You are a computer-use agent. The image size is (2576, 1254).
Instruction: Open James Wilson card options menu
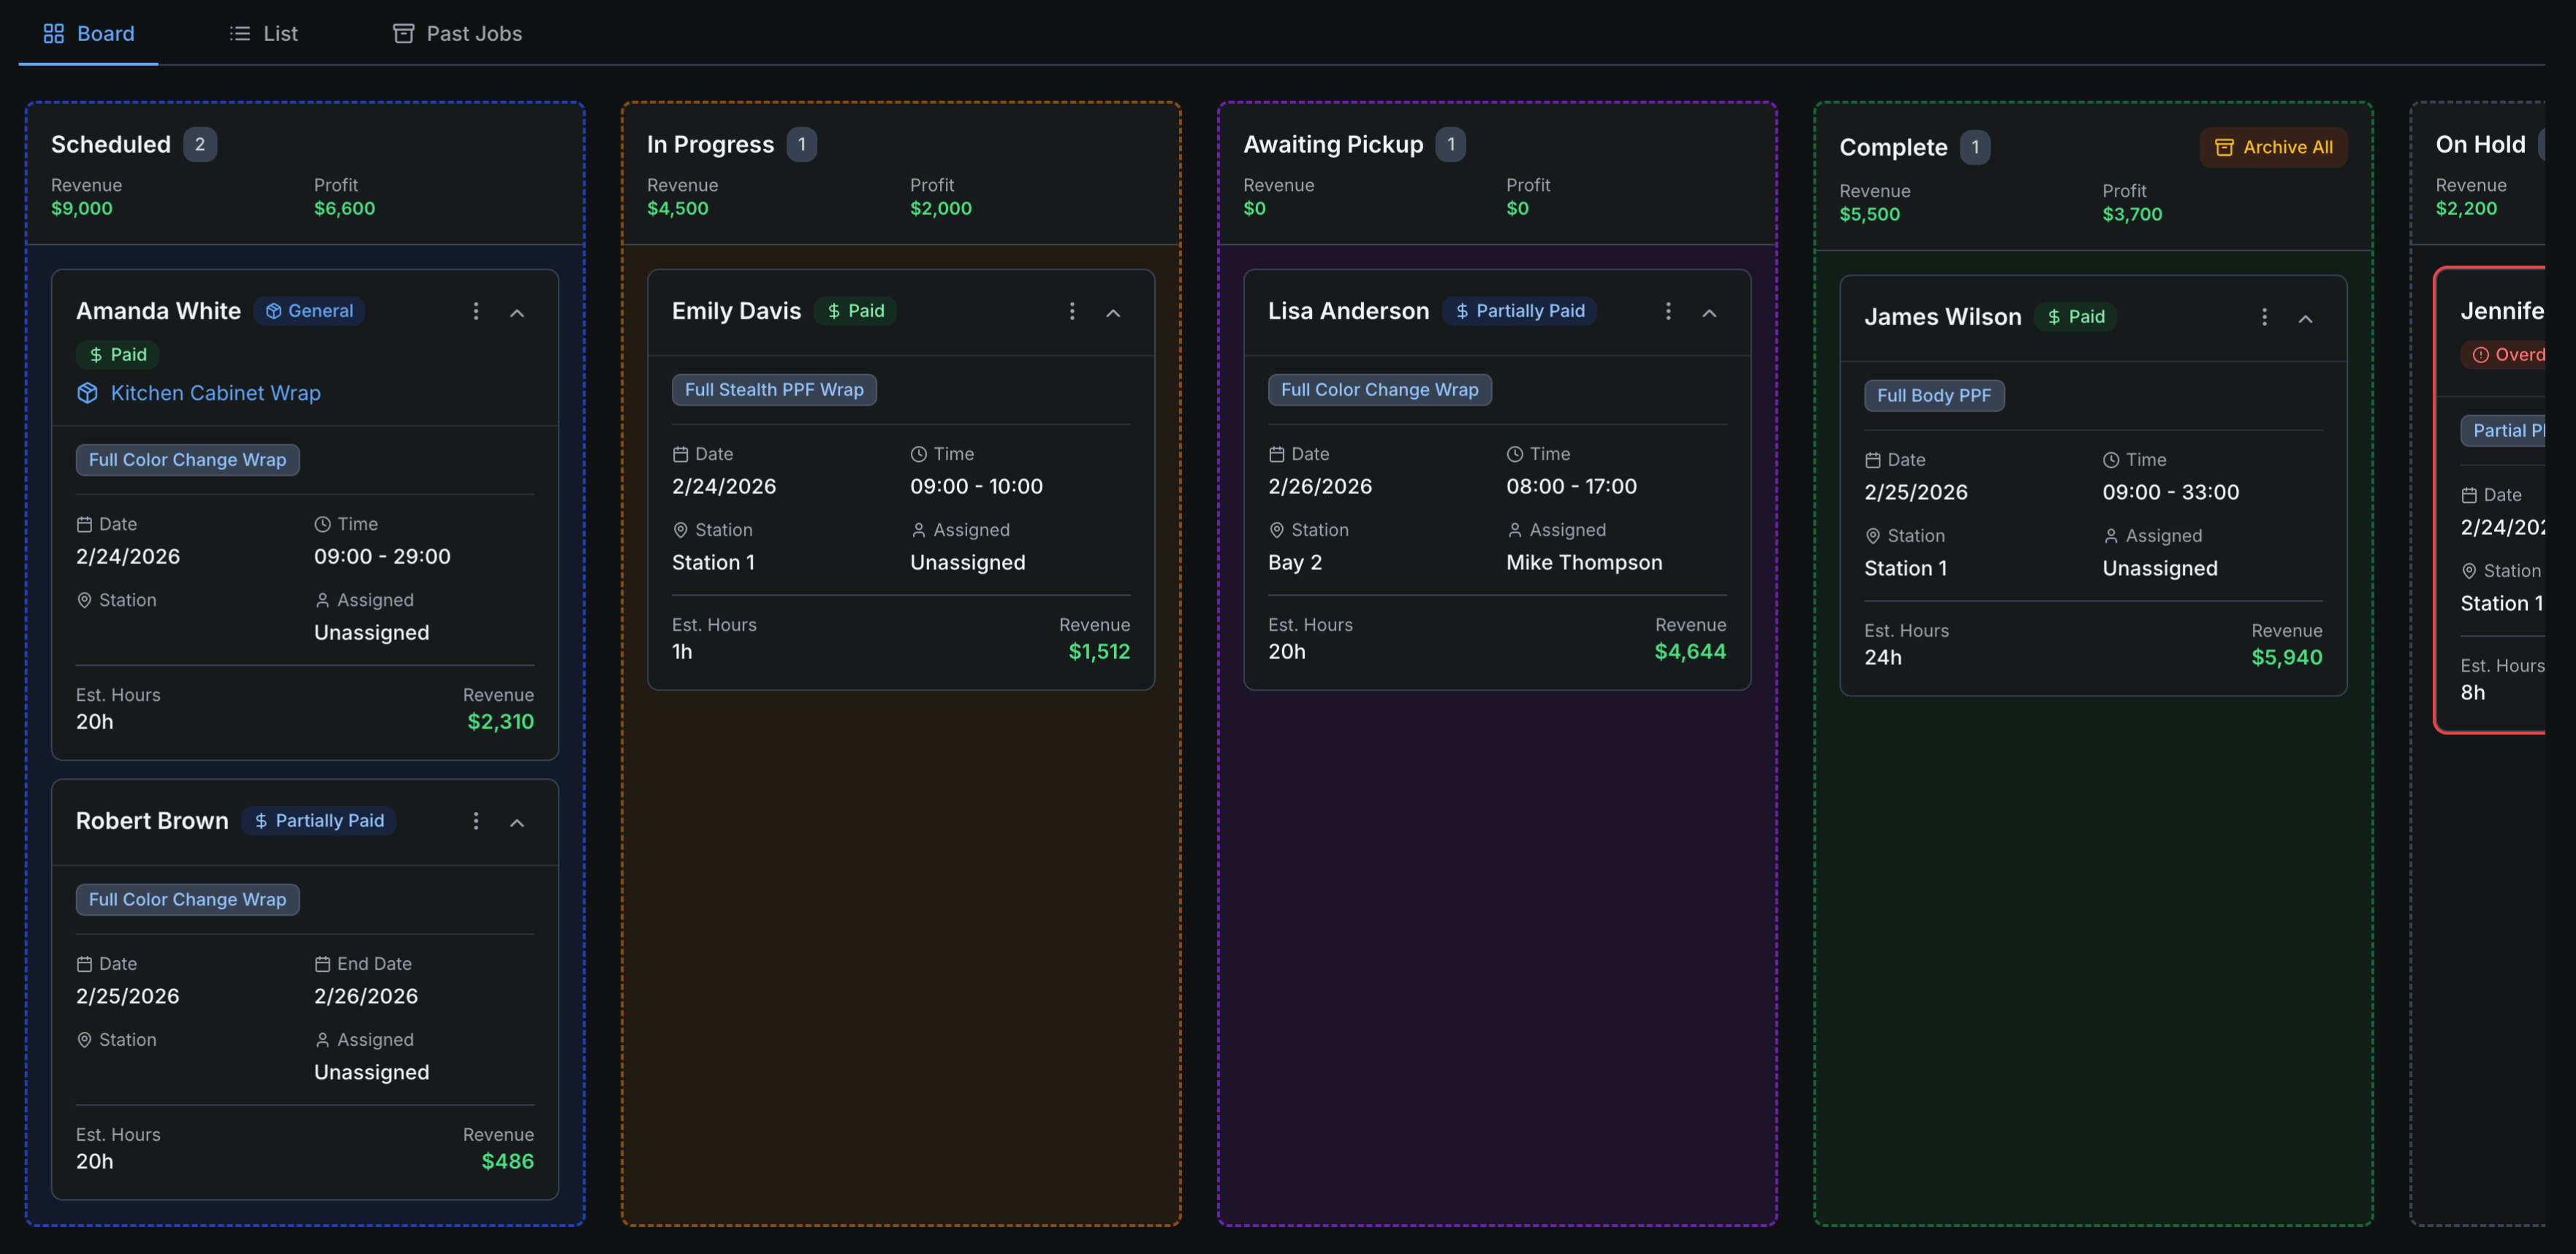[x=2264, y=318]
